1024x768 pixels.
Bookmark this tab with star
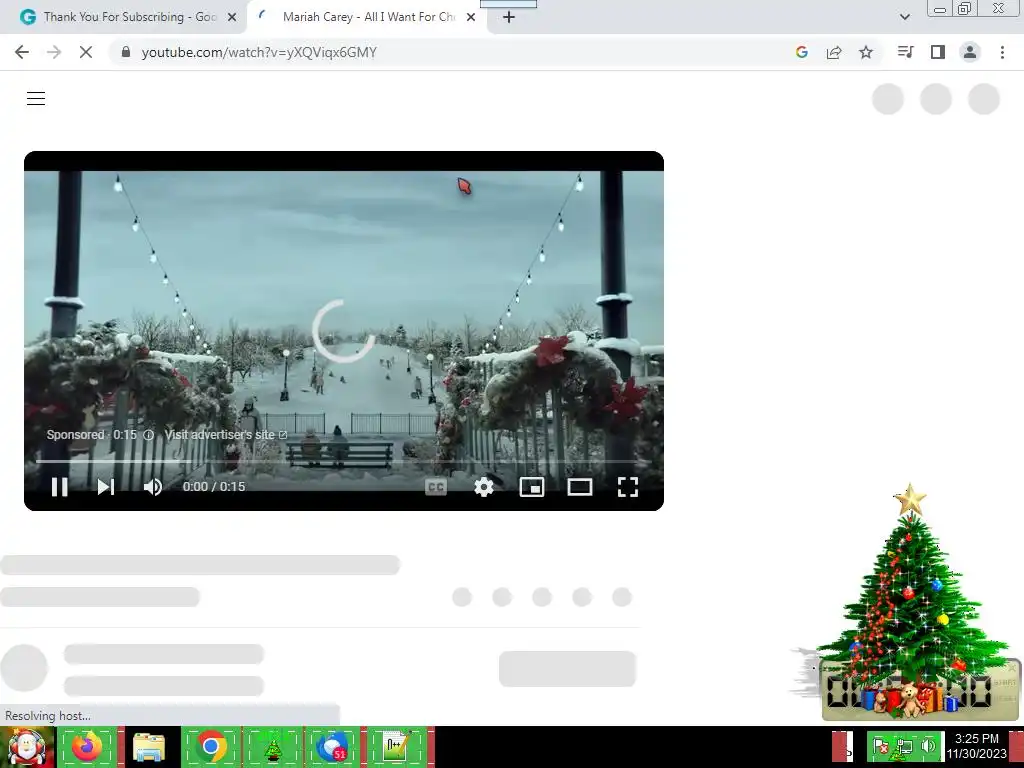tap(866, 52)
